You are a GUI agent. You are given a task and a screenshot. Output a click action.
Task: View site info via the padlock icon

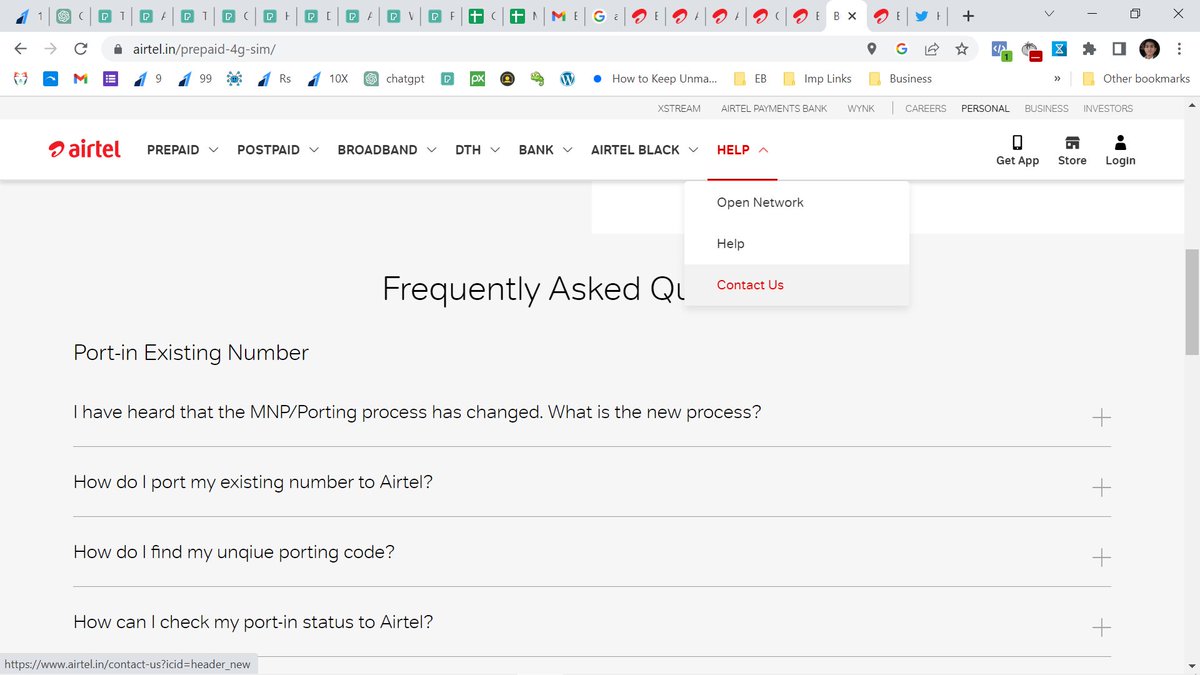pos(118,49)
